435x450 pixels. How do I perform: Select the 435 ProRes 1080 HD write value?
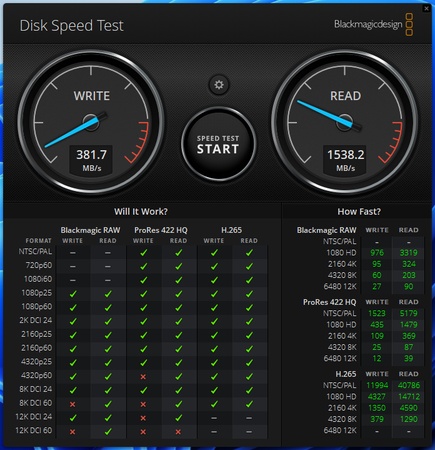[377, 325]
